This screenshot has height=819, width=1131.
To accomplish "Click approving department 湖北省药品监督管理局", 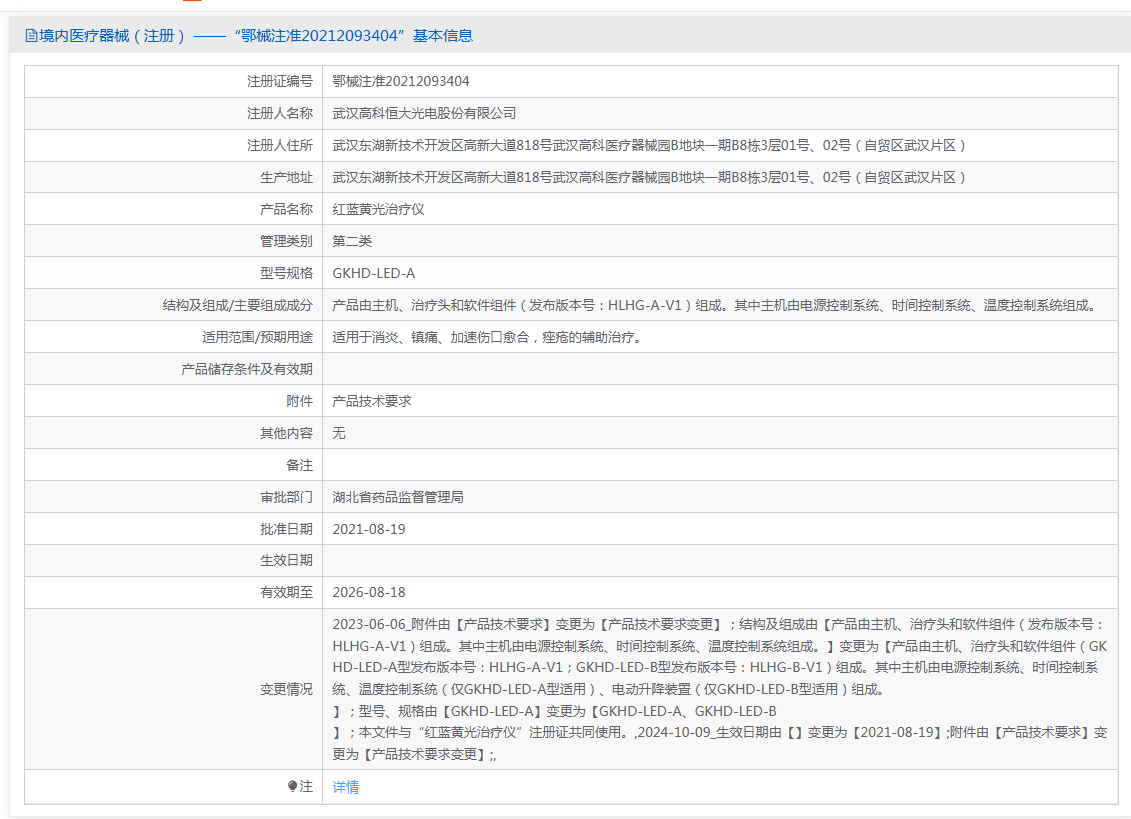I will [x=397, y=497].
